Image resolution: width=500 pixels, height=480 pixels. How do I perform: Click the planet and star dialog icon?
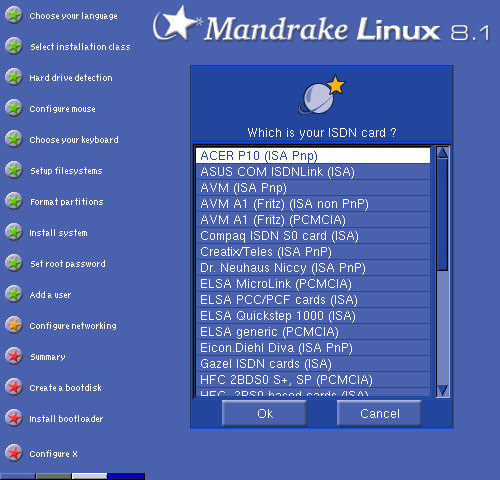(x=321, y=95)
